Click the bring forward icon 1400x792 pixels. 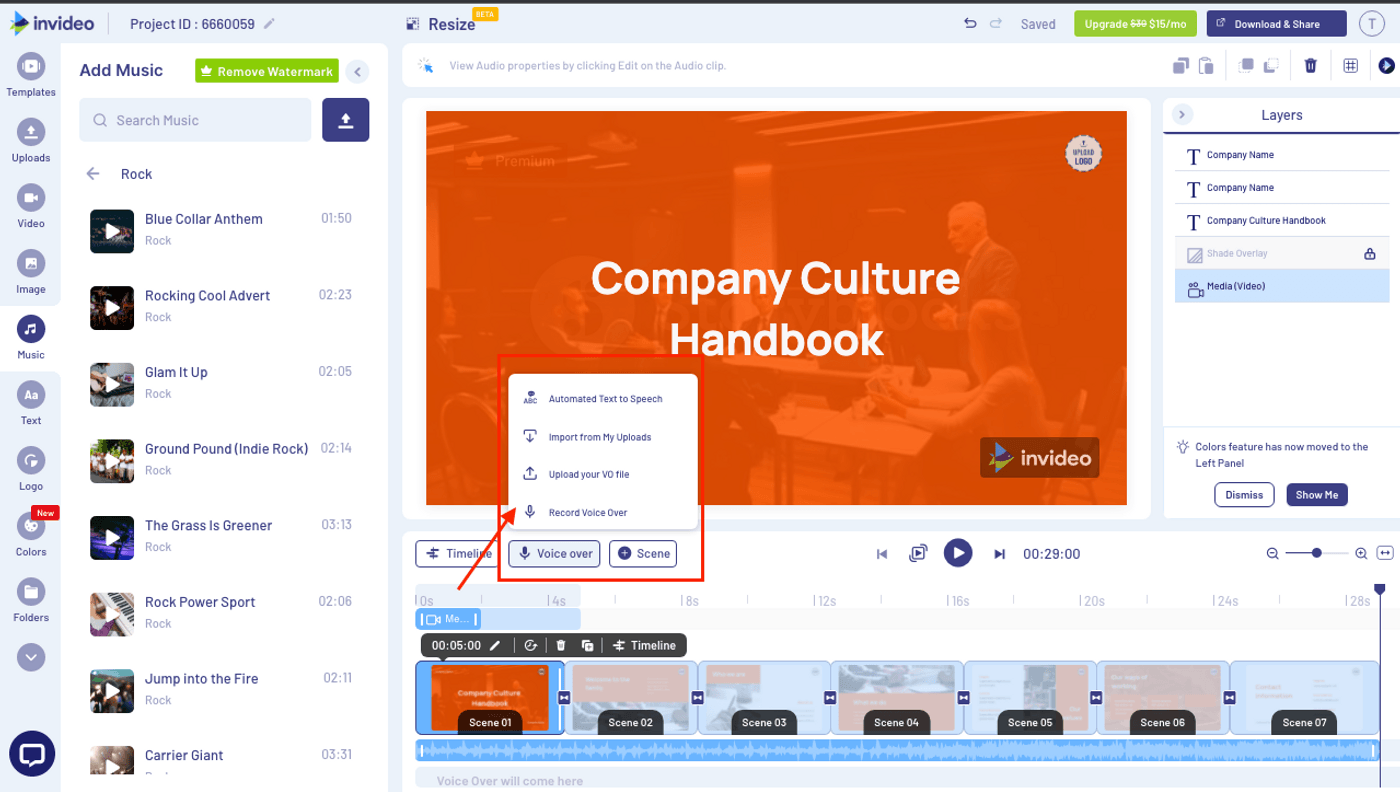1246,66
